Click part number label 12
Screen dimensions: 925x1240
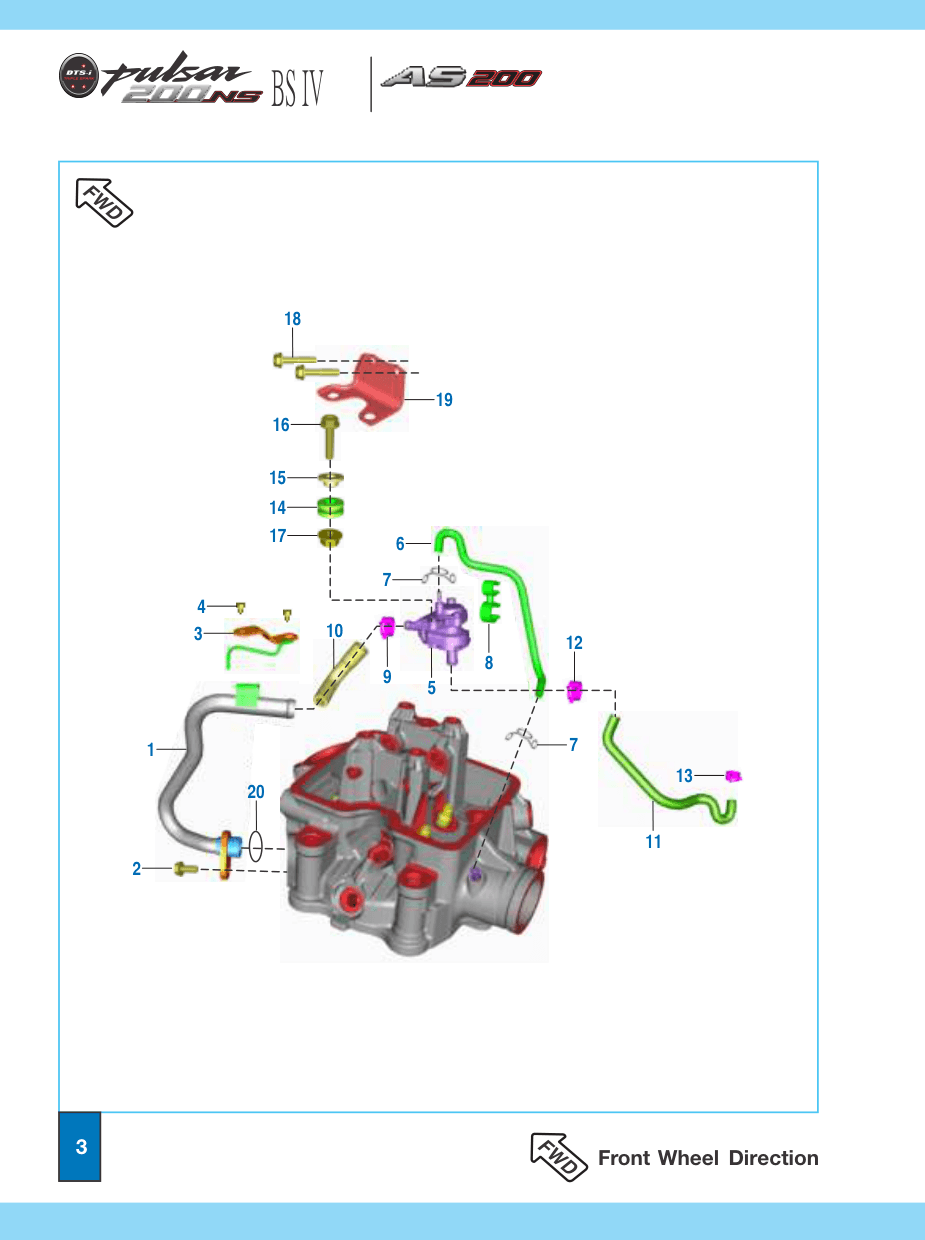pyautogui.click(x=574, y=643)
